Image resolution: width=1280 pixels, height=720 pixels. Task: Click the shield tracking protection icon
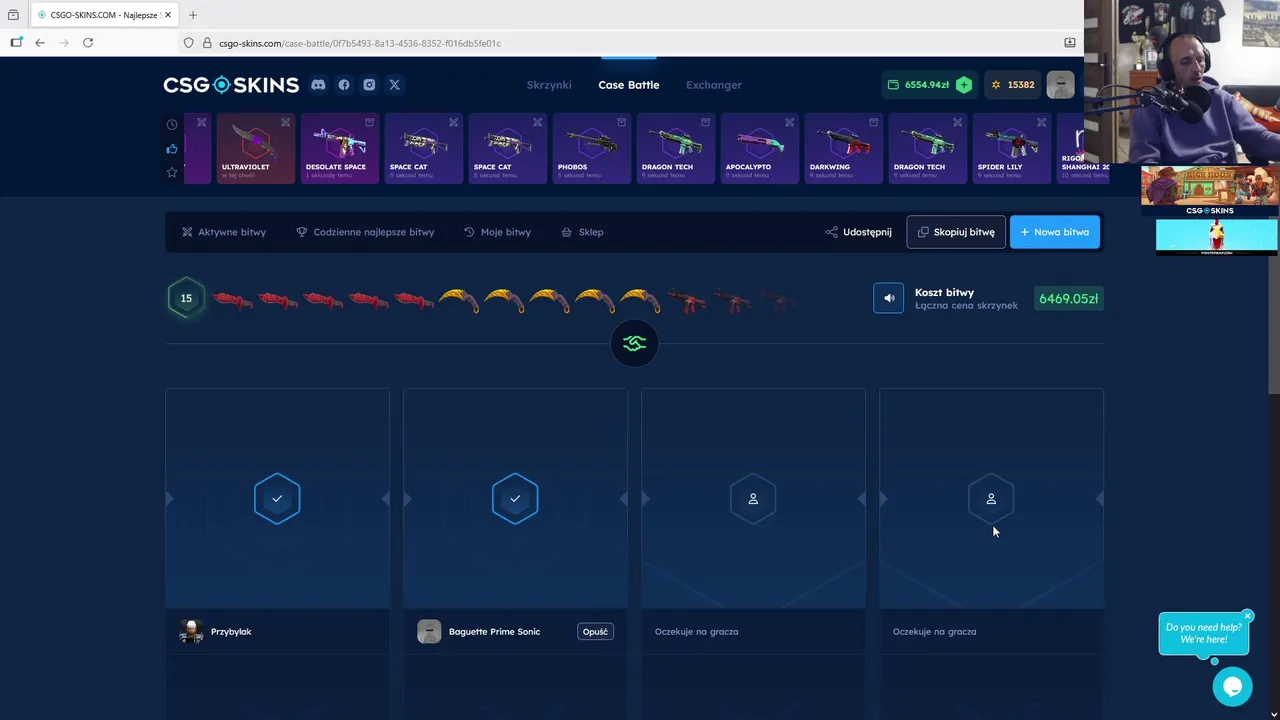[188, 43]
